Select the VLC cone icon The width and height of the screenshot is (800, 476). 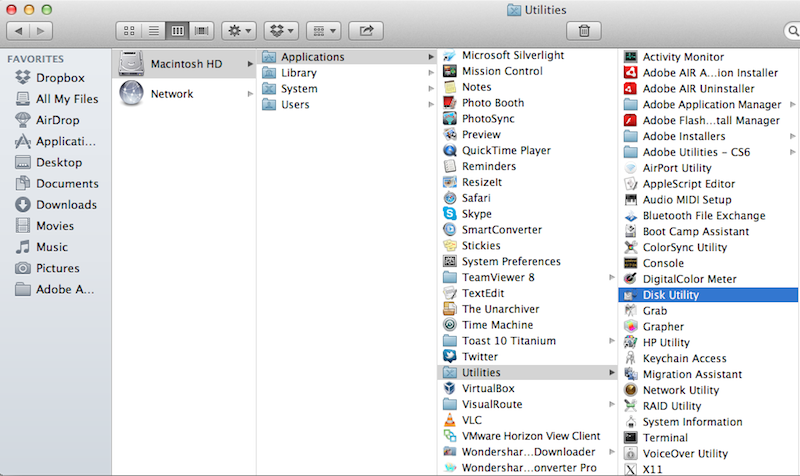coord(450,421)
